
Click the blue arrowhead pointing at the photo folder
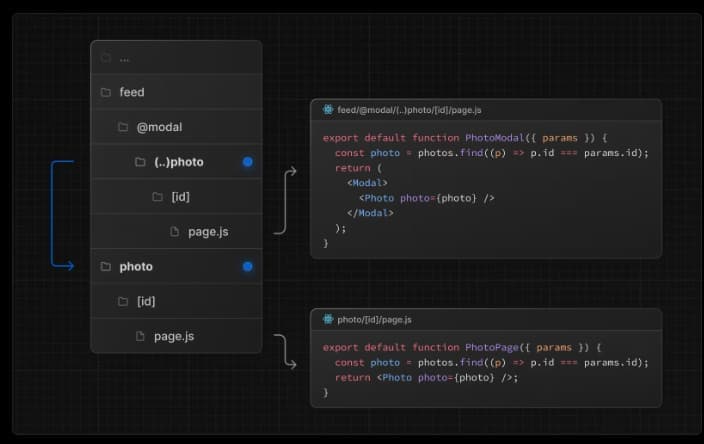click(70, 266)
